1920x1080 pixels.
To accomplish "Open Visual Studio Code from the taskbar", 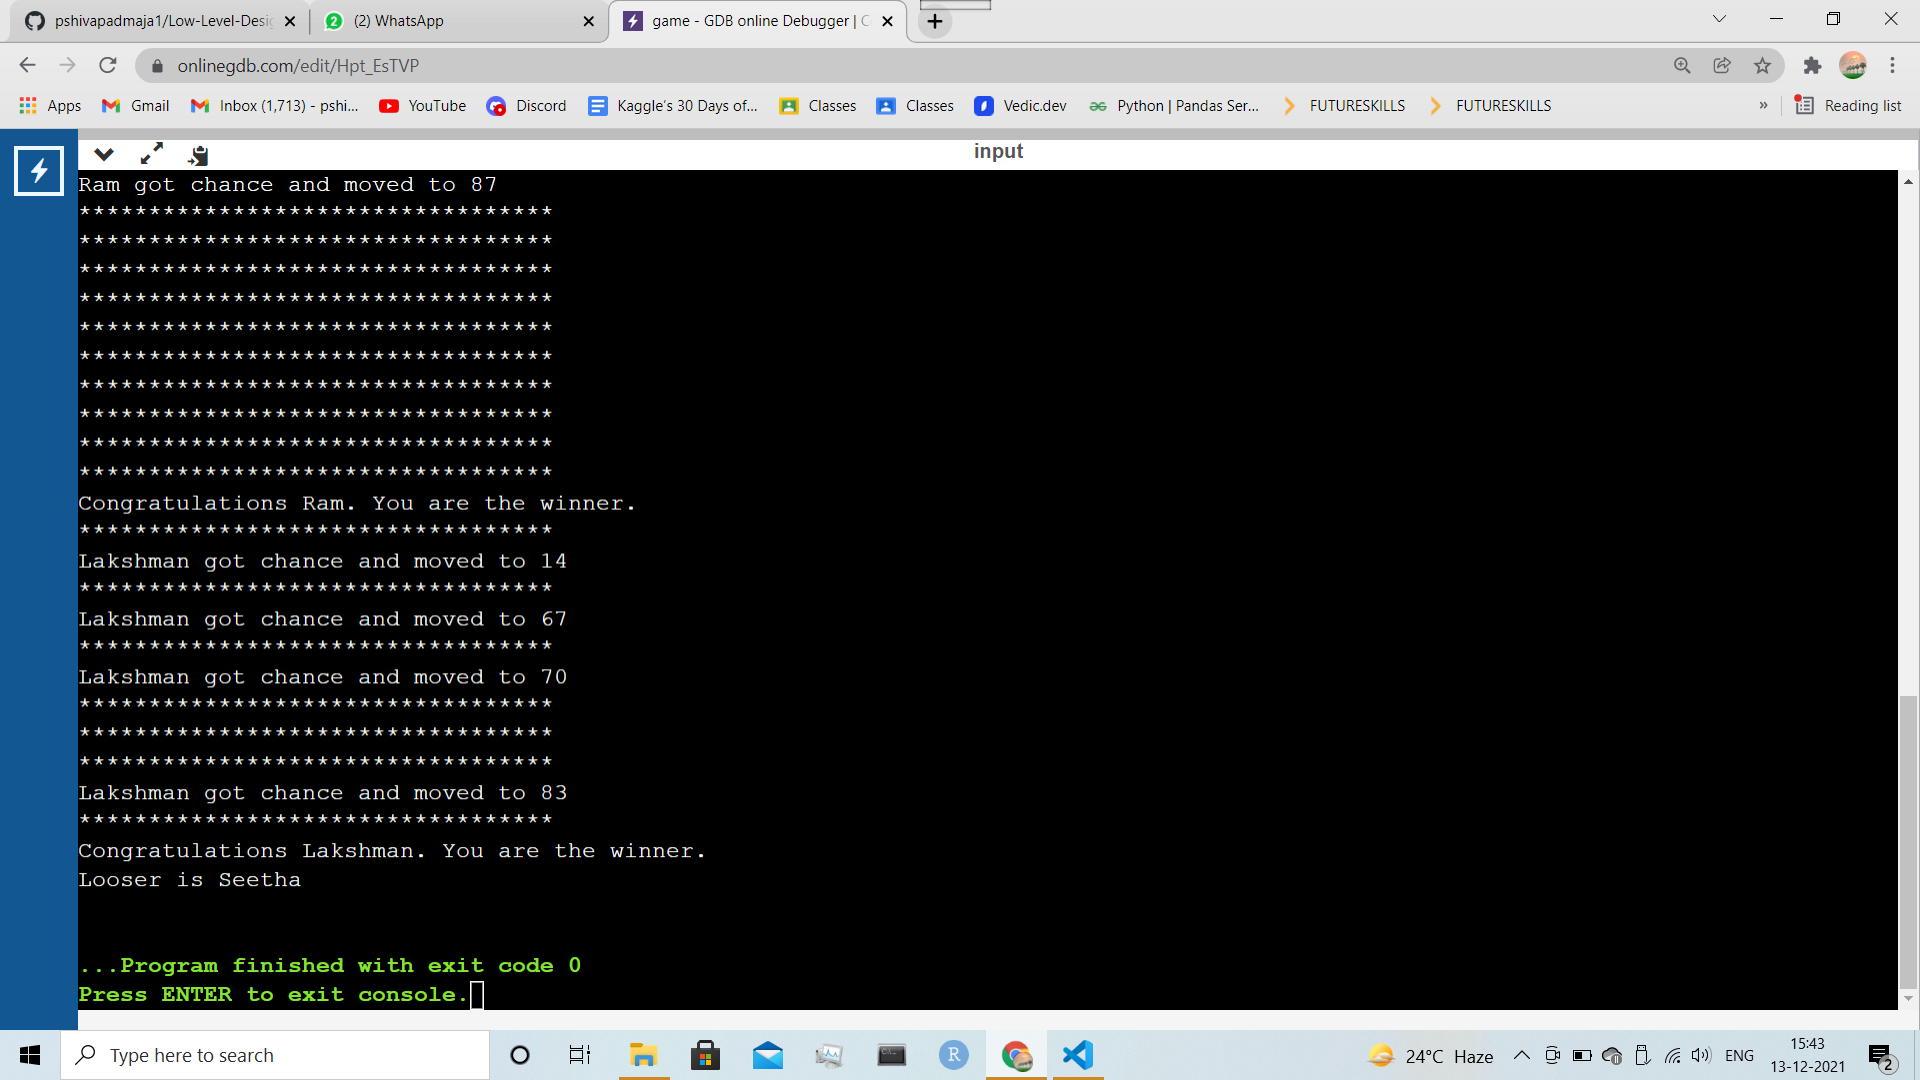I will click(1077, 1055).
